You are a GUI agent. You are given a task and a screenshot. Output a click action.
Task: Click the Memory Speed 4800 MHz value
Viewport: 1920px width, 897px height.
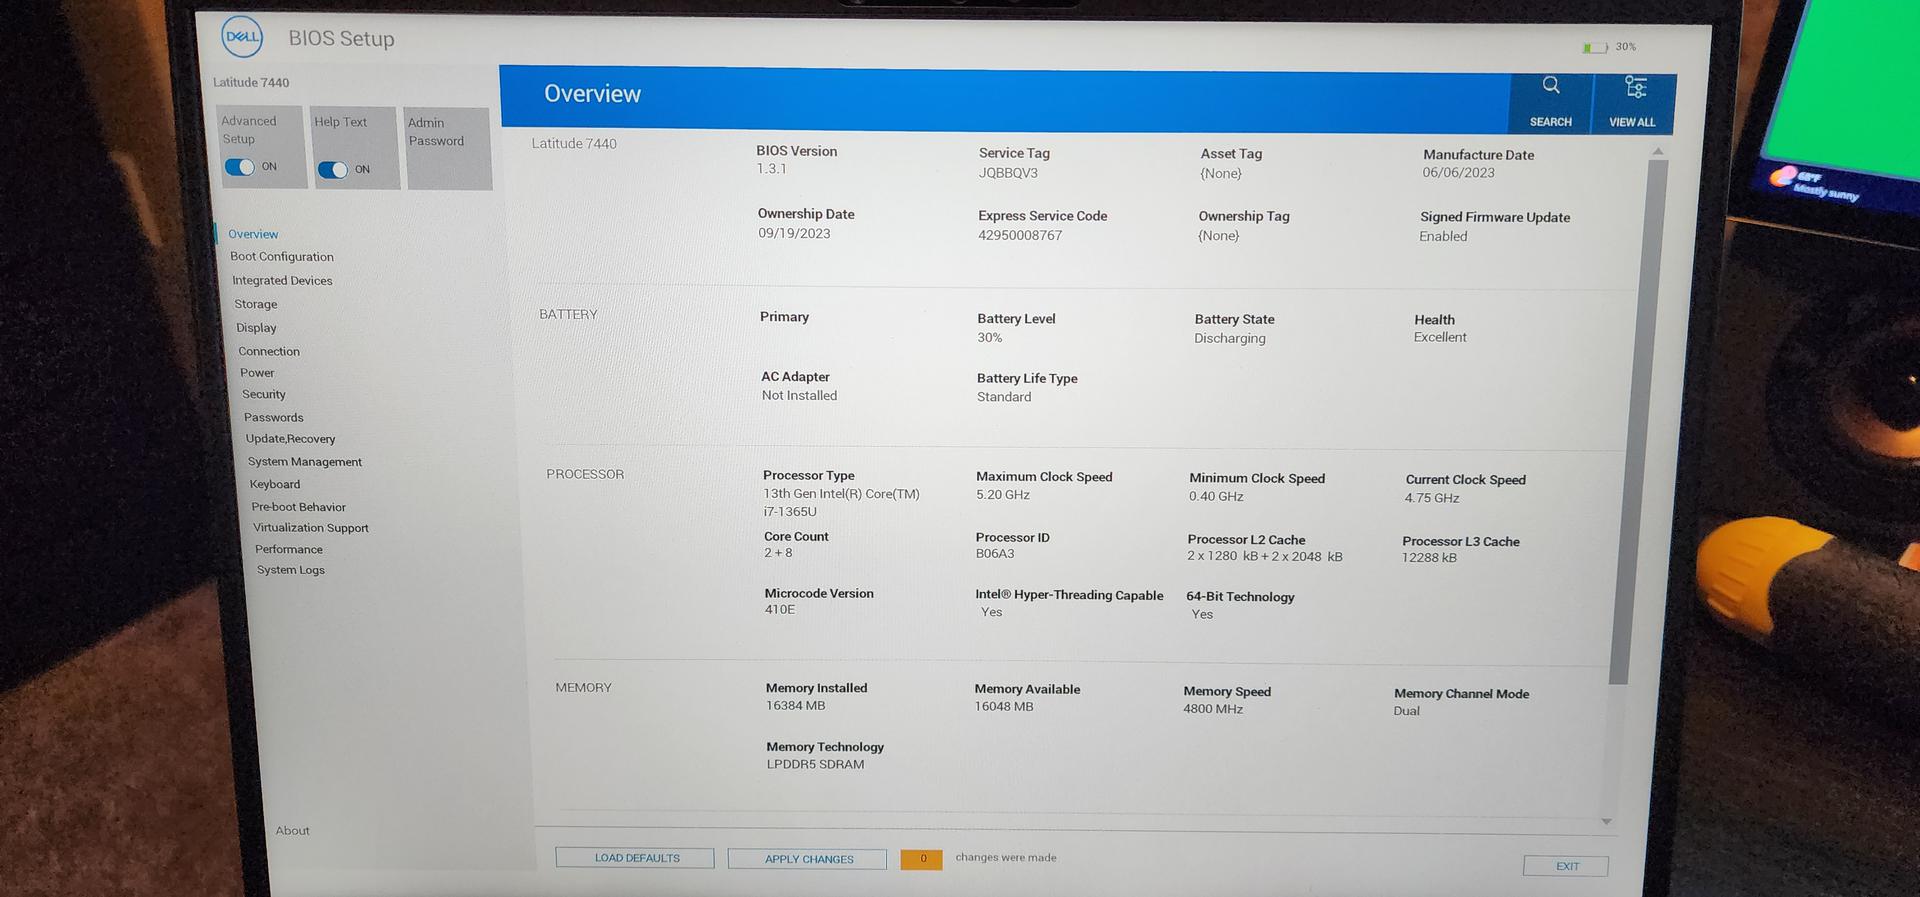1213,709
